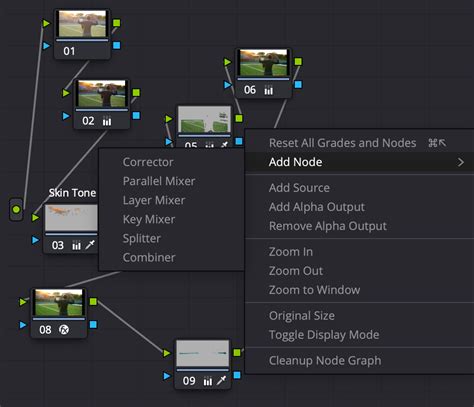Click node 02 grading bars icon
474x407 pixels.
(x=107, y=121)
